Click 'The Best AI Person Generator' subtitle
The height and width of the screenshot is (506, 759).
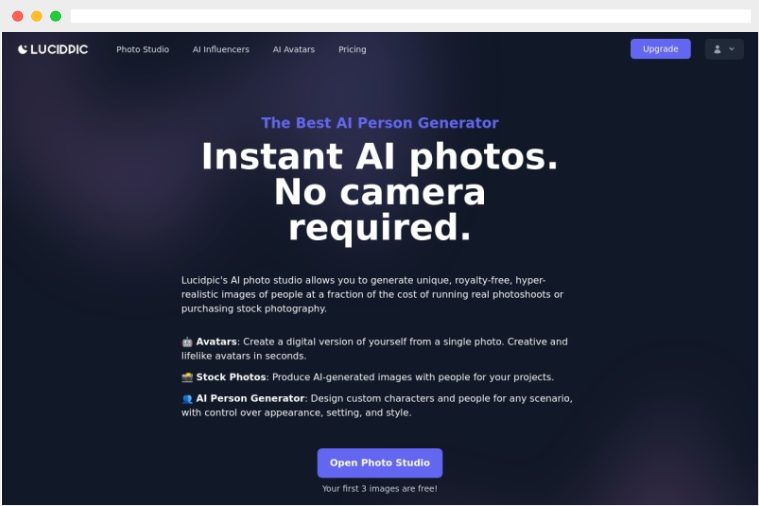tap(380, 123)
